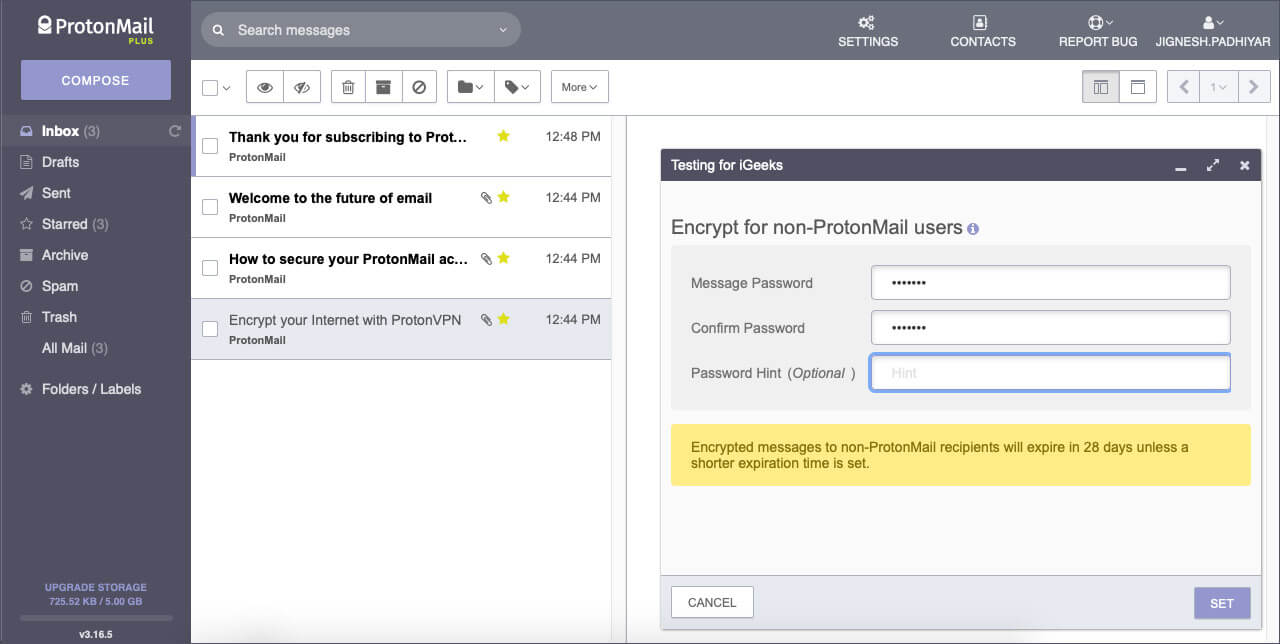Viewport: 1280px width, 644px height.
Task: Open page number dropdown
Action: click(1219, 87)
